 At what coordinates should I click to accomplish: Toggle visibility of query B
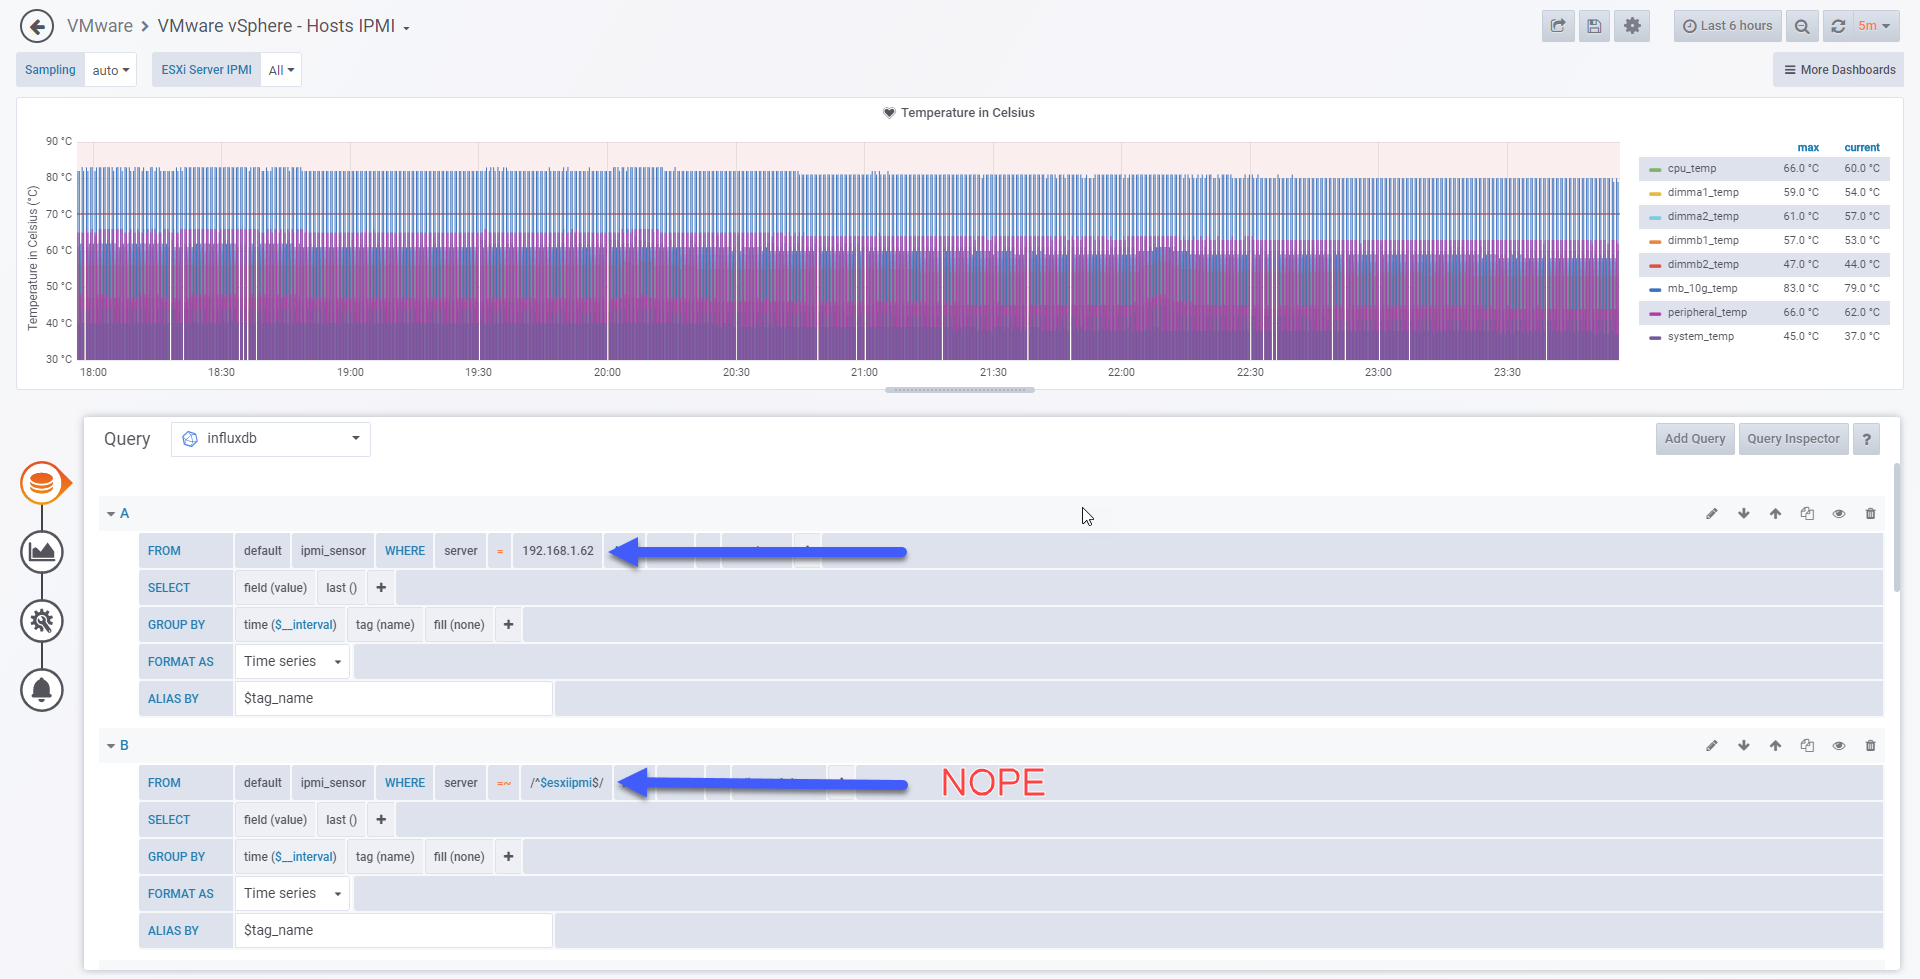(x=1838, y=746)
